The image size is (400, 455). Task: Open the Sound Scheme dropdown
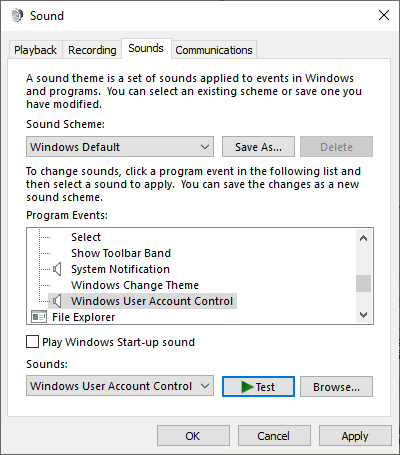click(x=120, y=147)
